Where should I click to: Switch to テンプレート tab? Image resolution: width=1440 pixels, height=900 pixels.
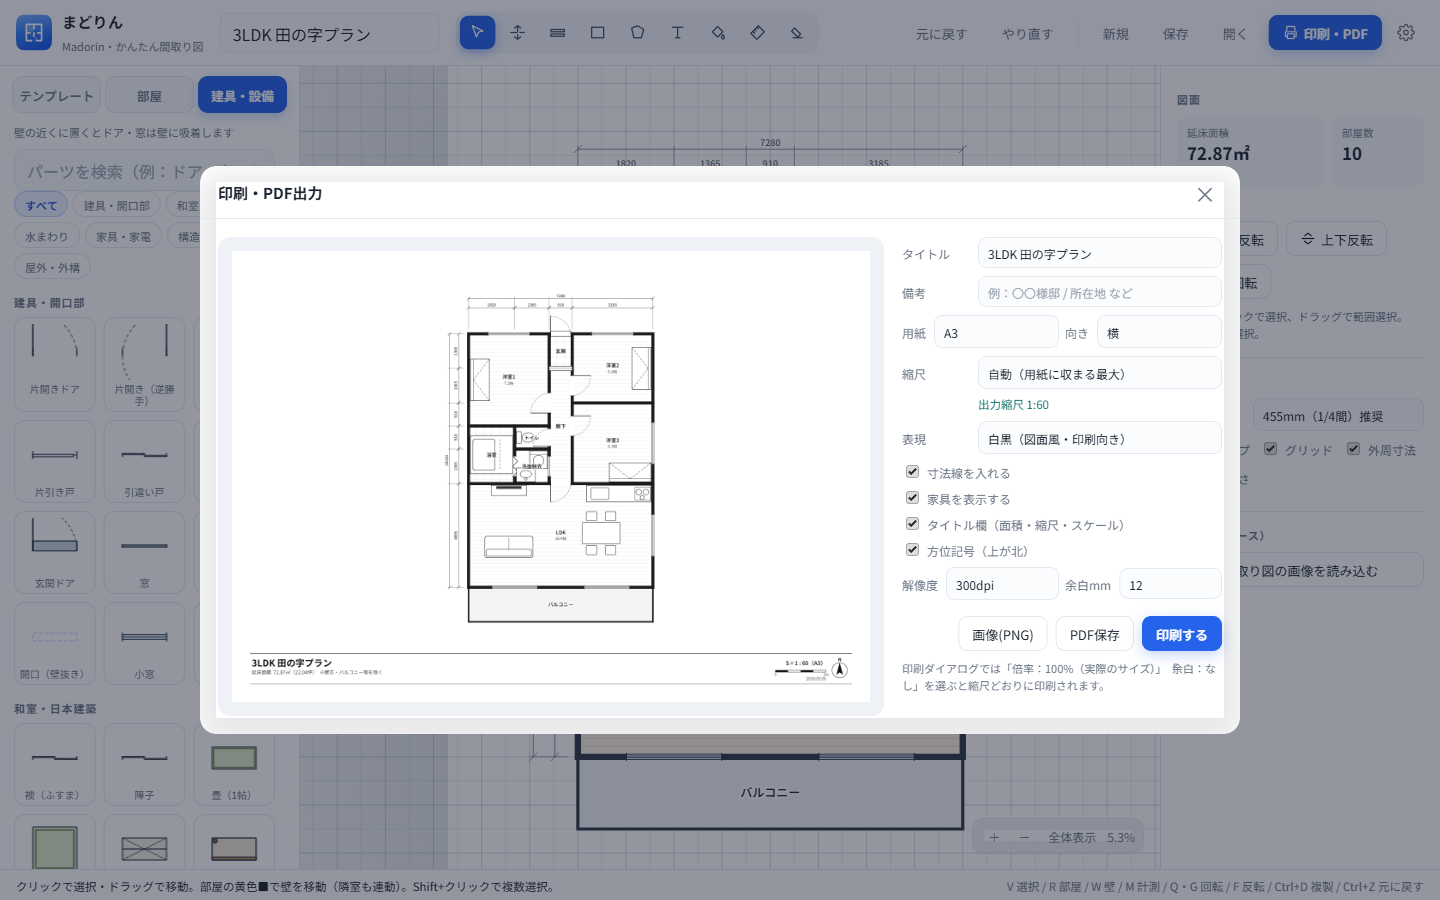(x=57, y=96)
